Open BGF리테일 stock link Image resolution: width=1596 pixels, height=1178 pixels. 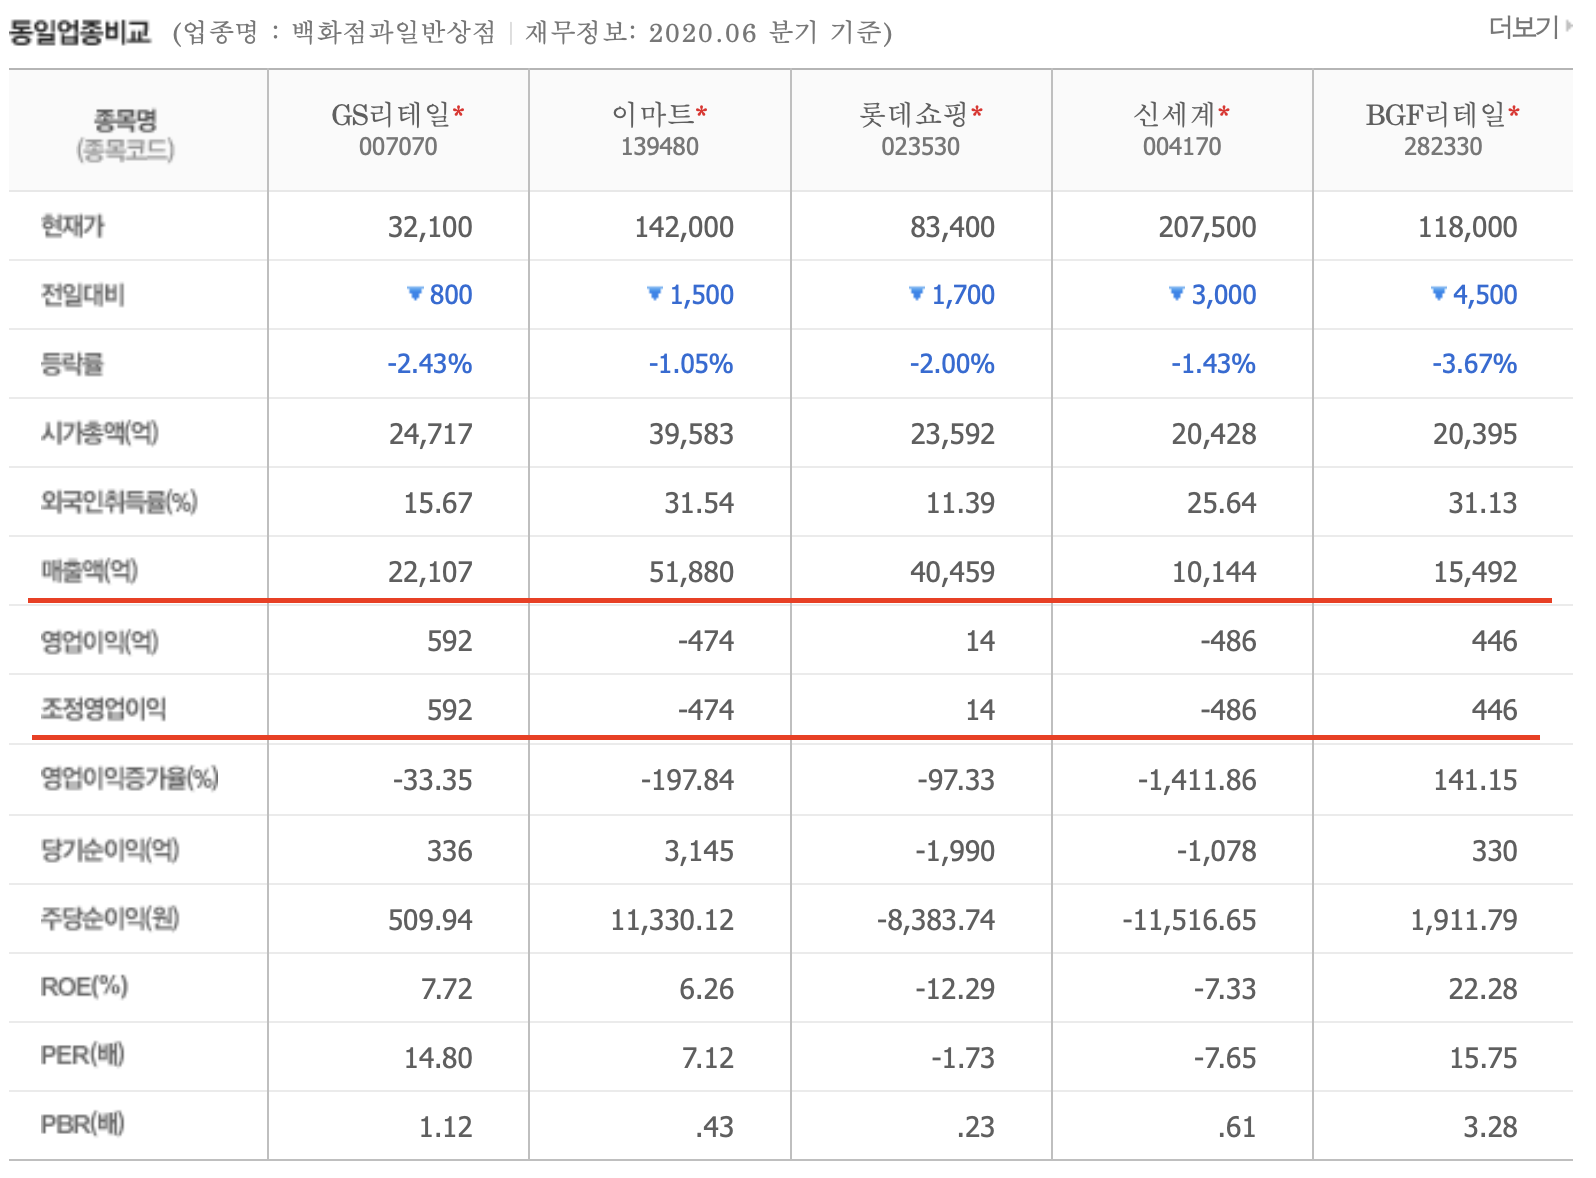[1436, 115]
